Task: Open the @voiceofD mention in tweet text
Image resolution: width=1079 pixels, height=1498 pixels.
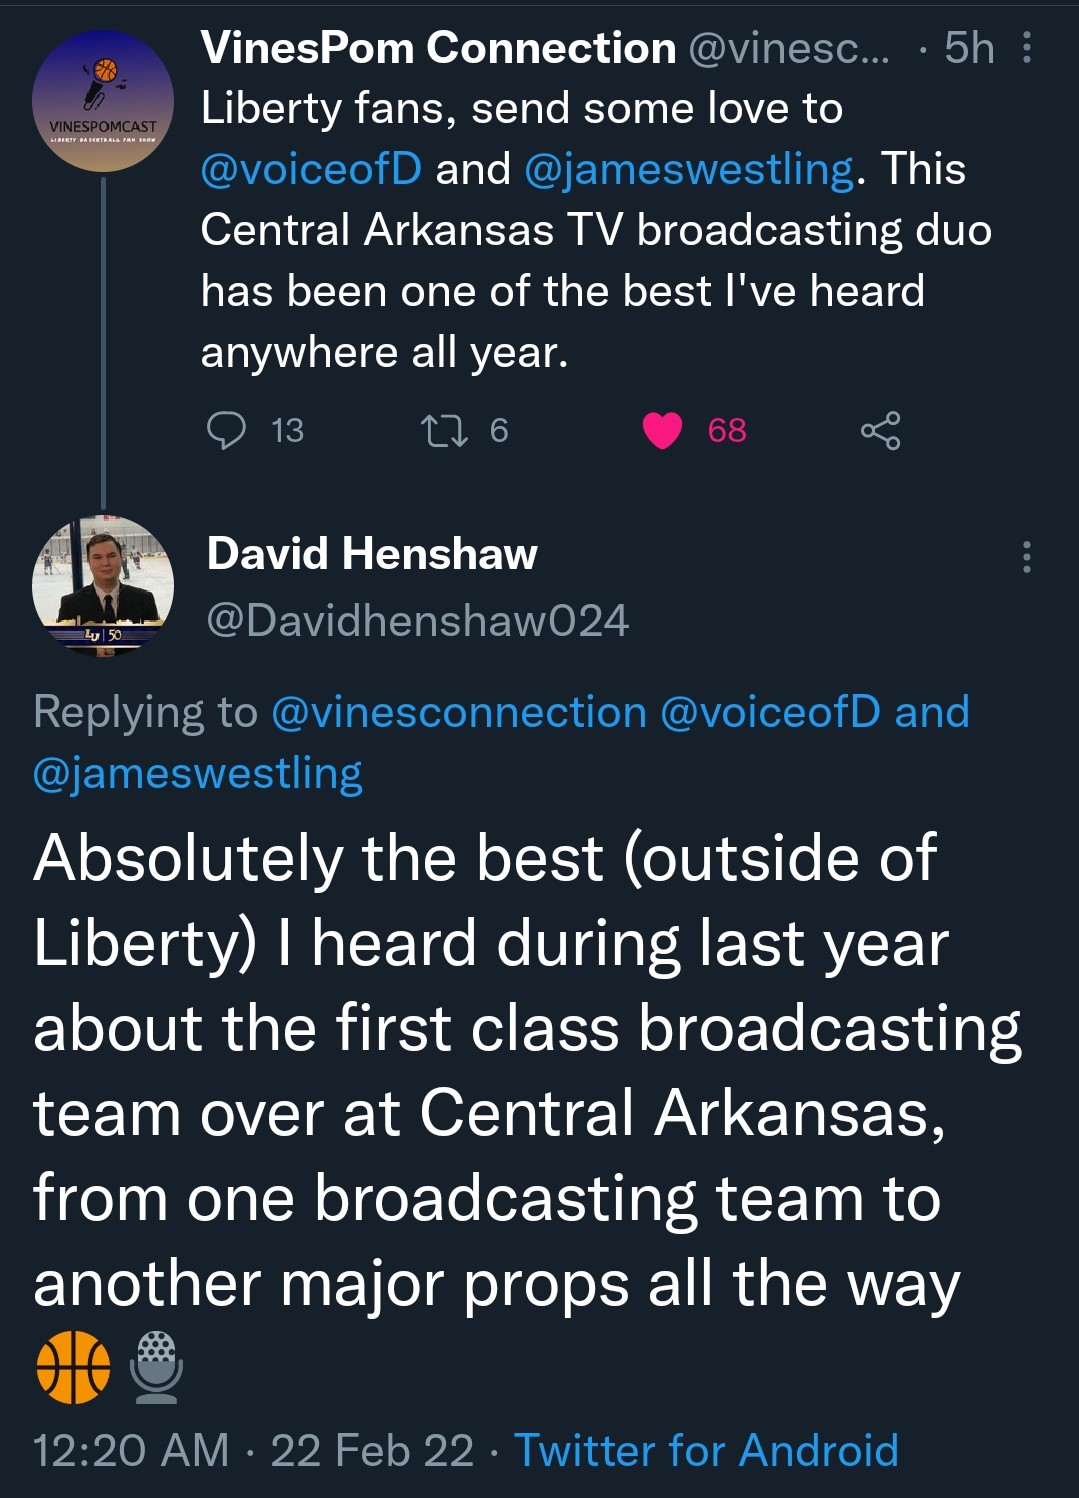Action: click(x=311, y=169)
